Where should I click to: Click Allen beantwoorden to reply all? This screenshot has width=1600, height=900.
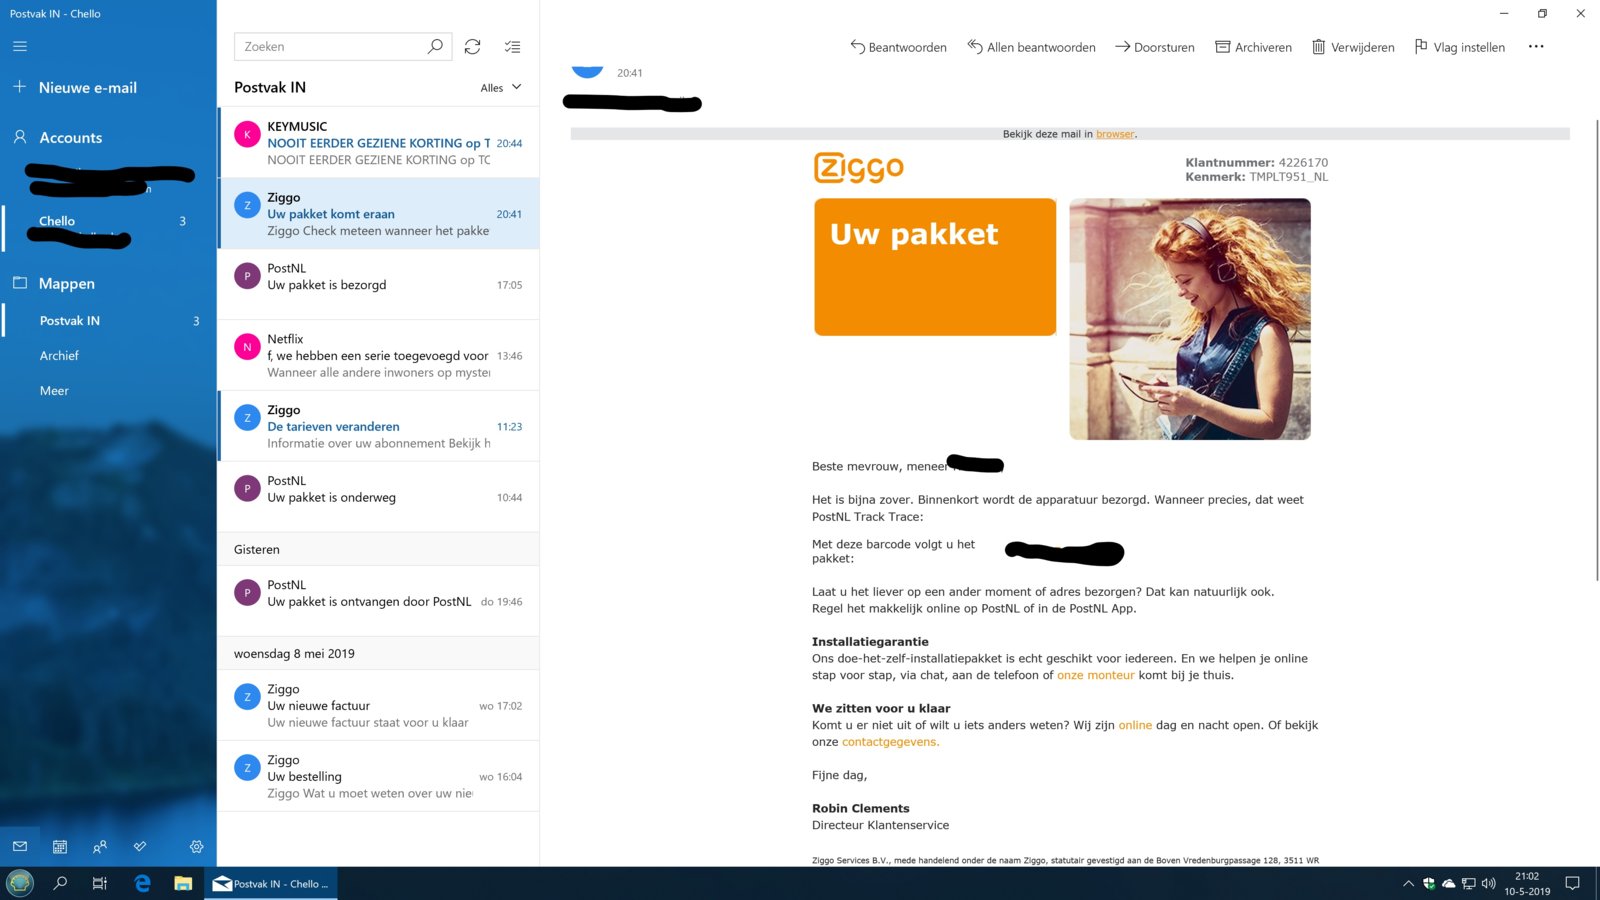(x=1031, y=46)
